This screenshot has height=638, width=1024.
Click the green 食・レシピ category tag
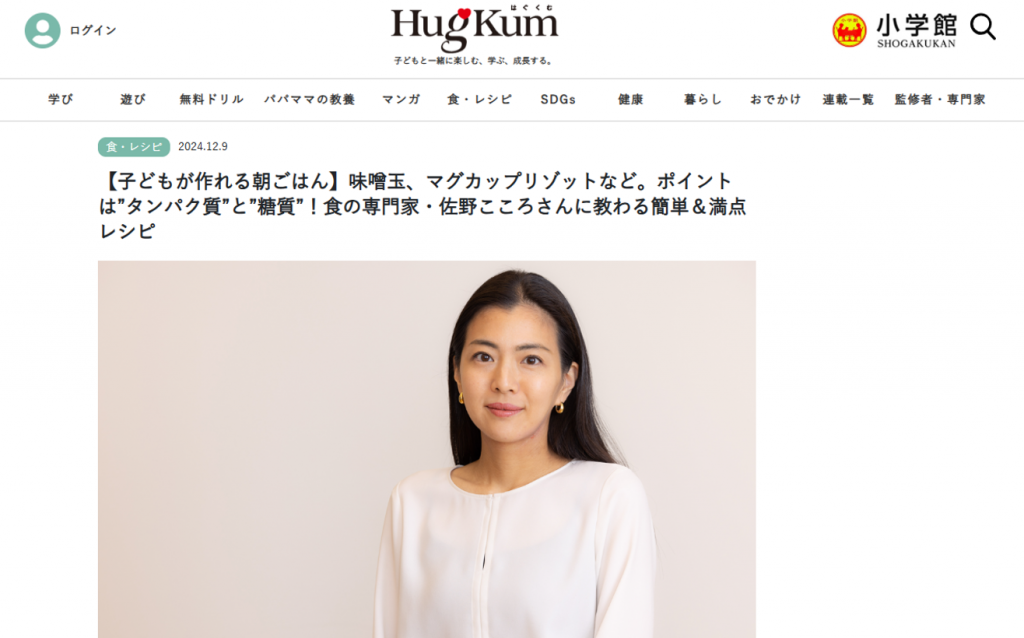[x=134, y=147]
